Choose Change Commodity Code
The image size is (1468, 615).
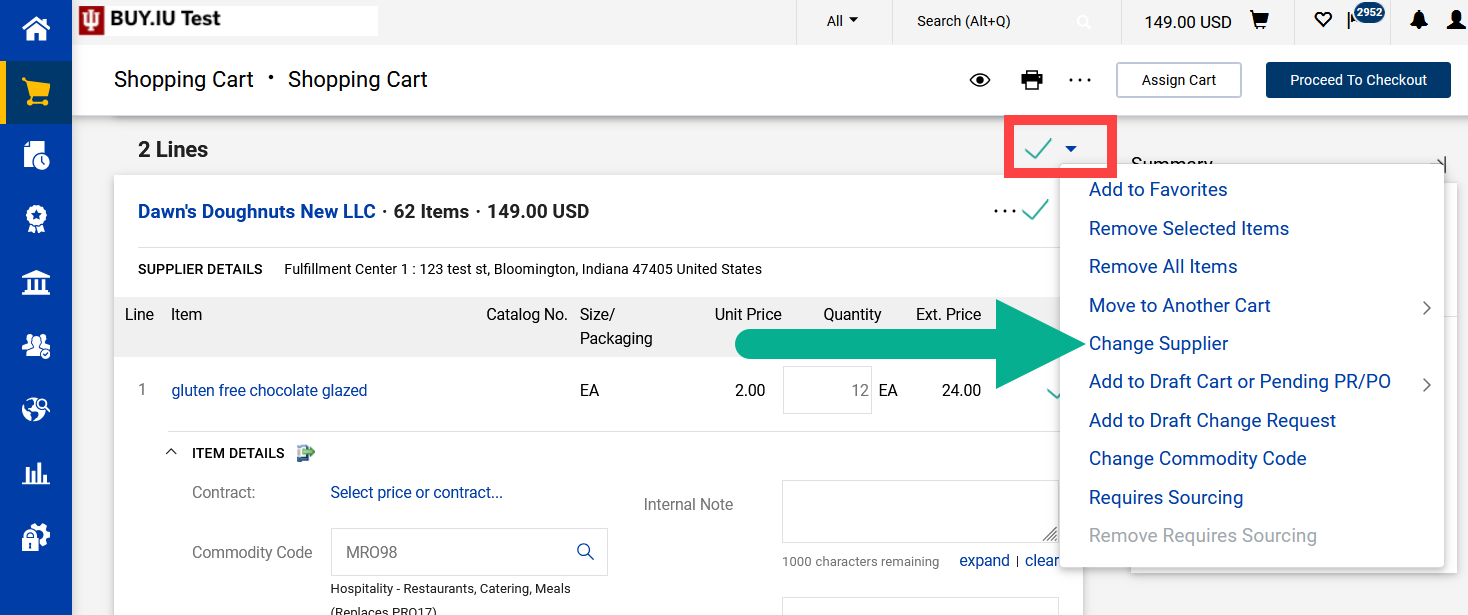pos(1198,459)
